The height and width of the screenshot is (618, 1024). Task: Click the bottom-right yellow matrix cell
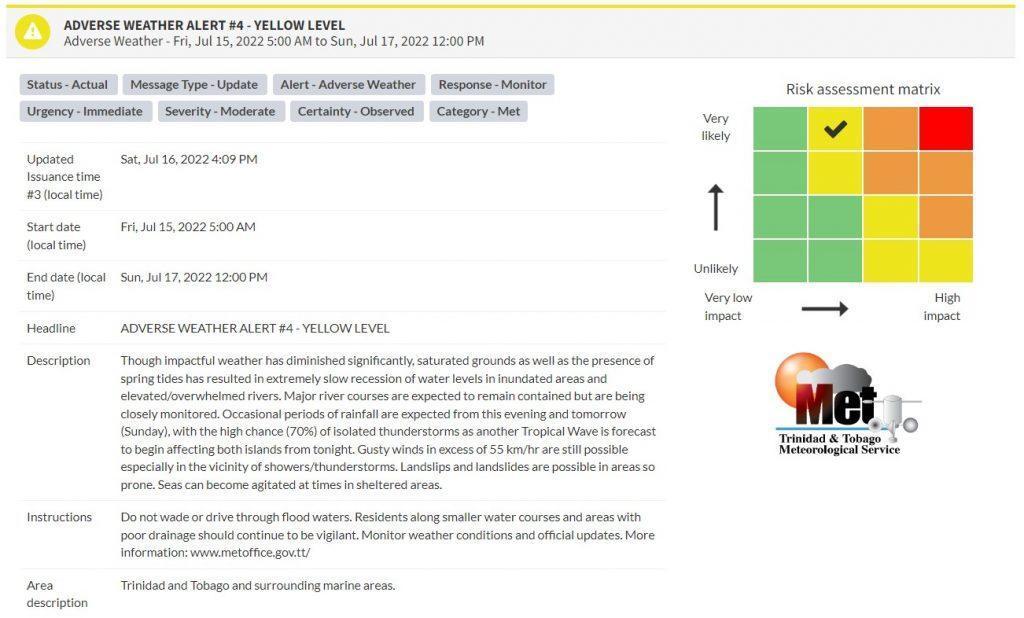click(x=946, y=261)
